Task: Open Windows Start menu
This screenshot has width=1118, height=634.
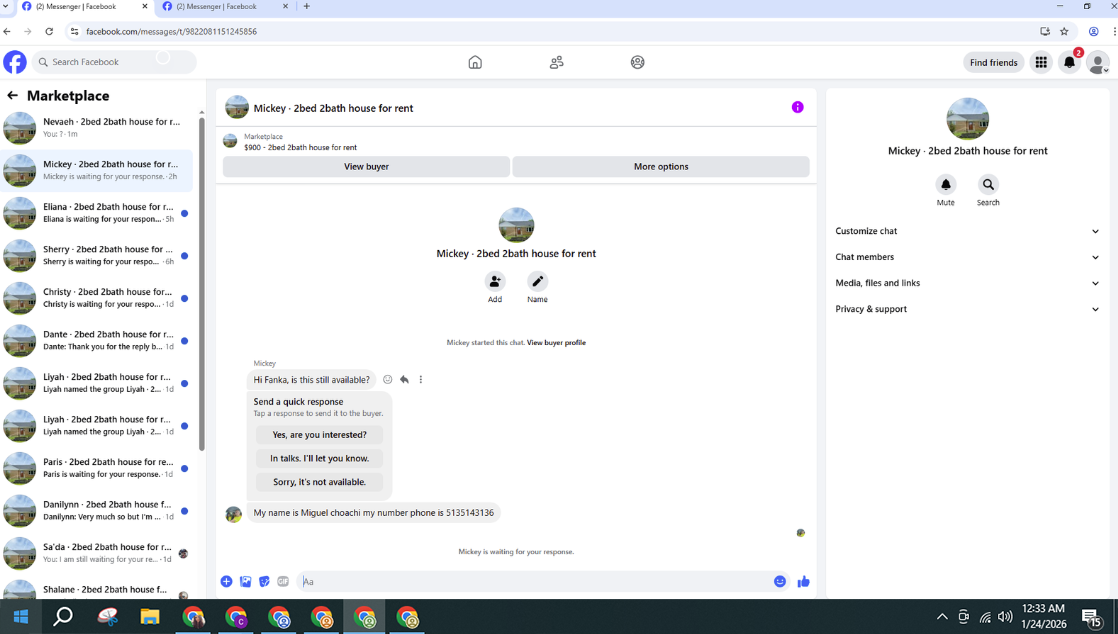Action: tap(21, 616)
